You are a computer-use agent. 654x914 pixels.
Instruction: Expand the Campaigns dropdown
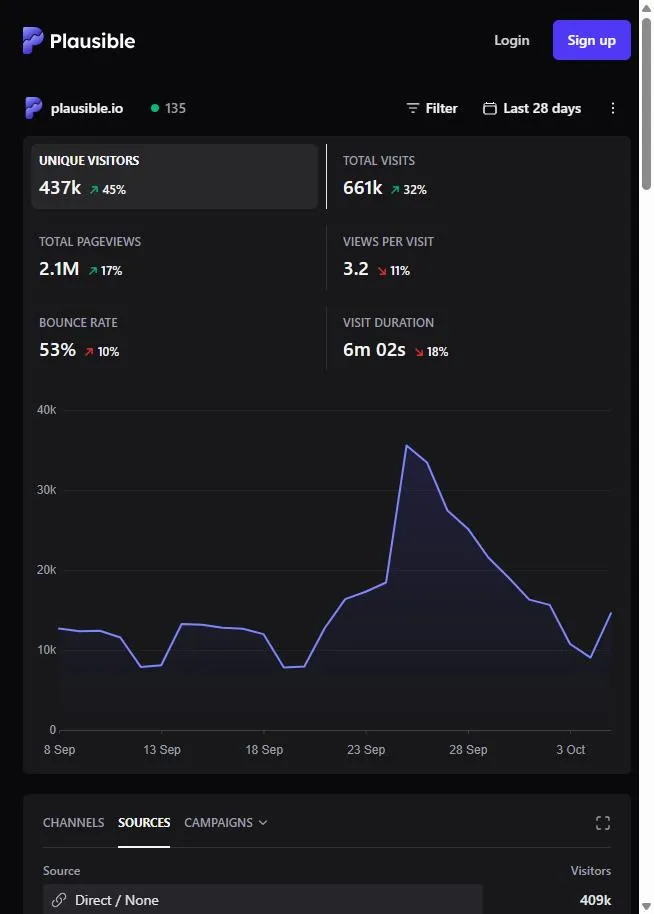tap(226, 822)
